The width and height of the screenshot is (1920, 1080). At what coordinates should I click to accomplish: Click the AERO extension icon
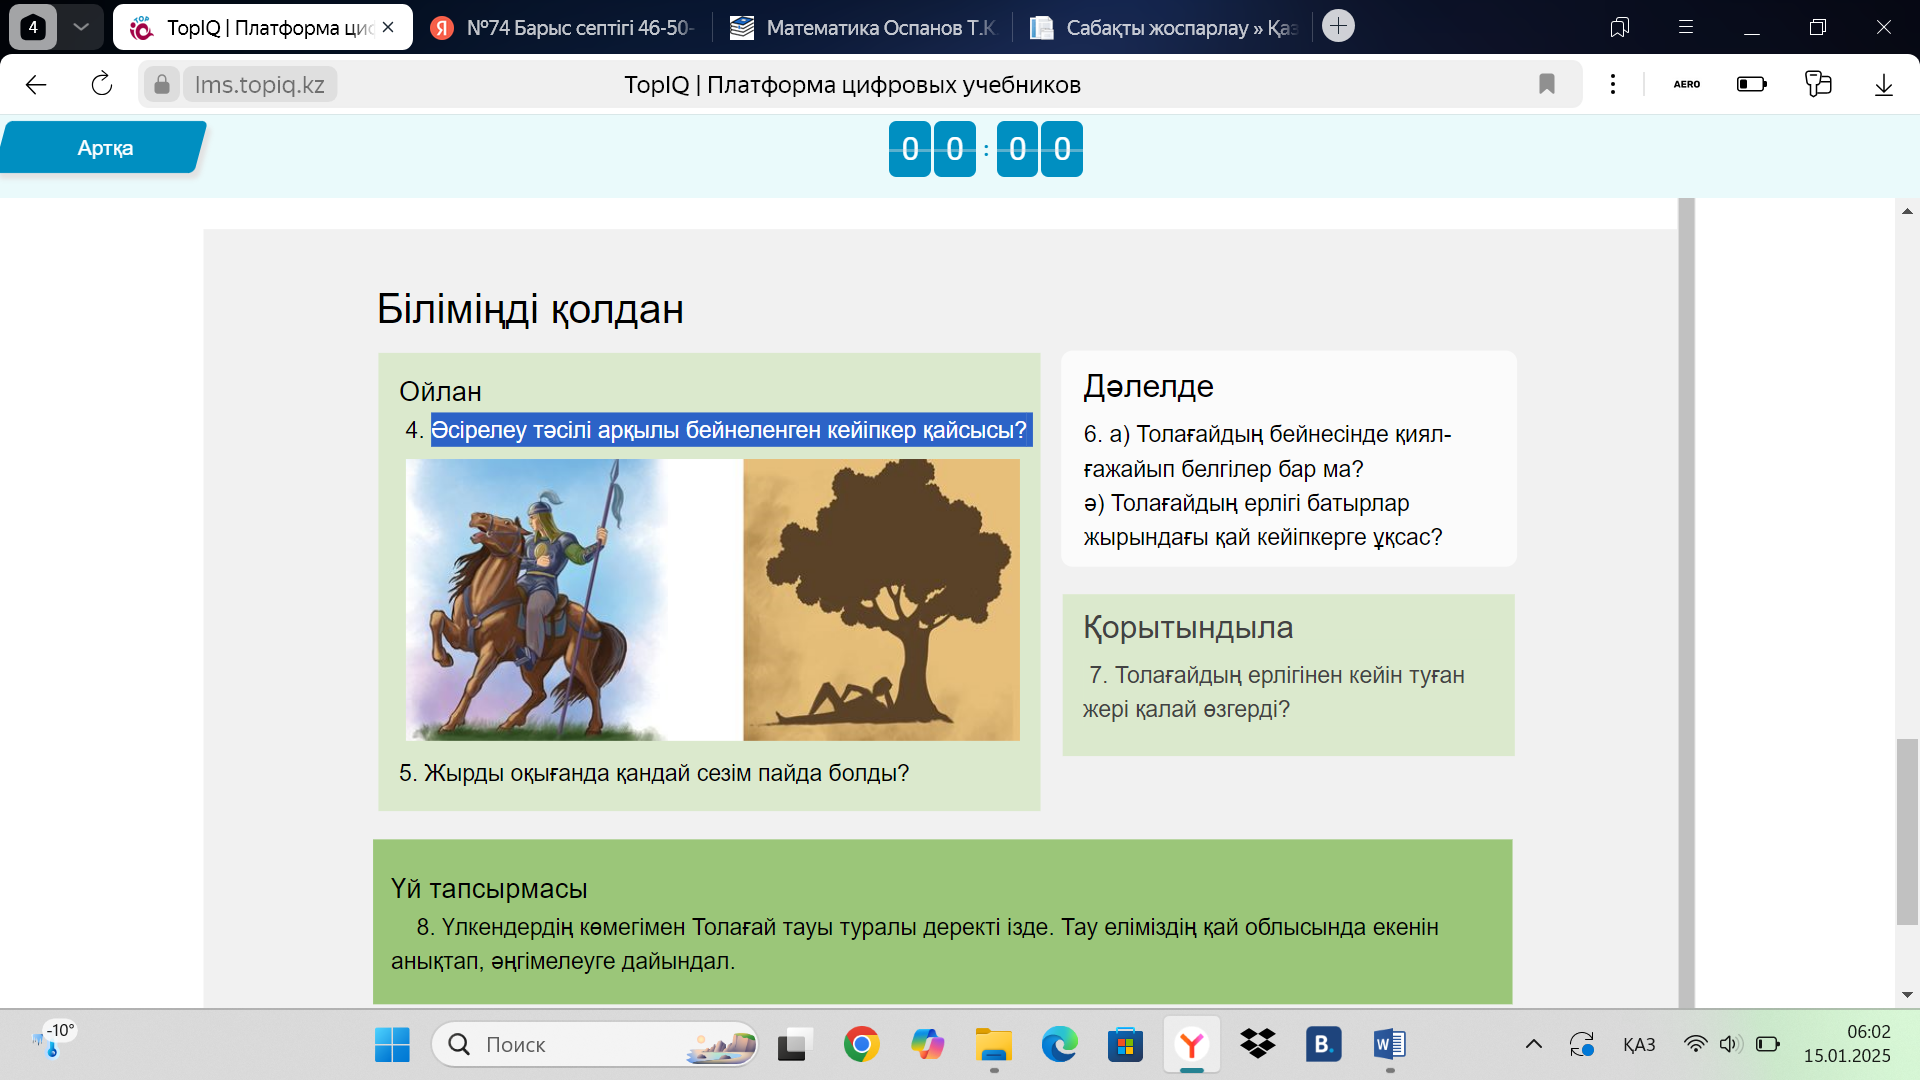[1686, 84]
